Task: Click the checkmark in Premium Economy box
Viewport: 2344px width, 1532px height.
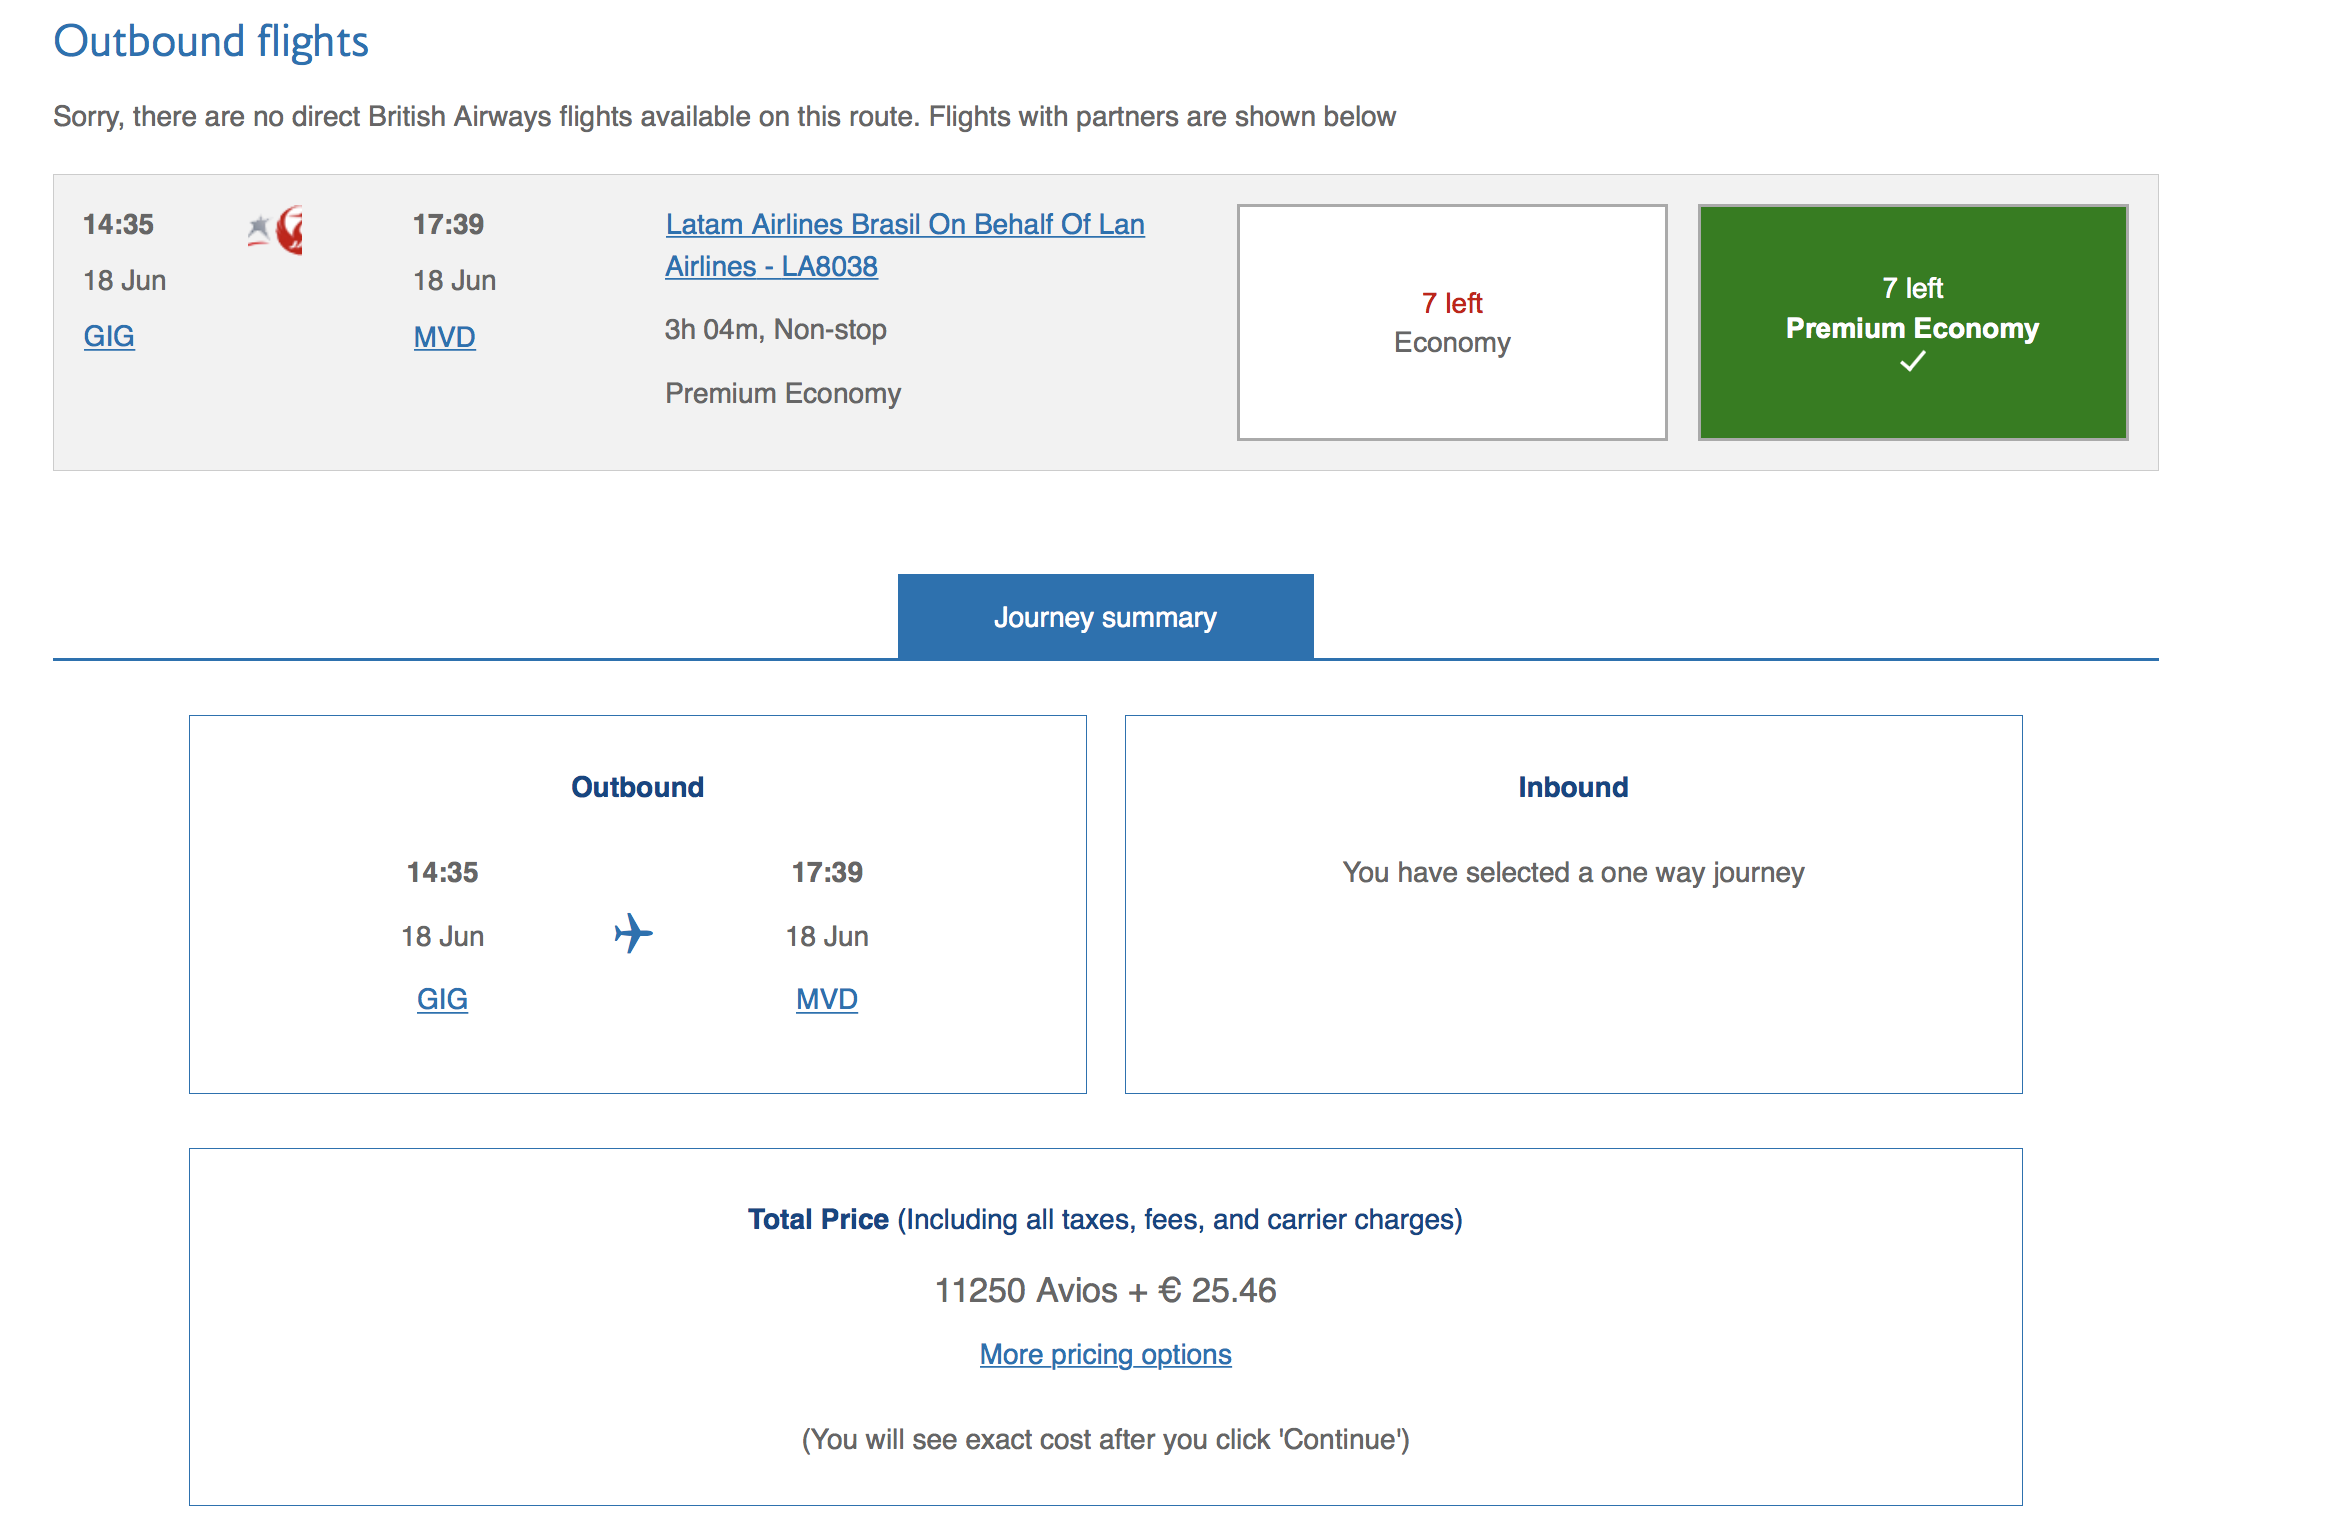Action: point(1912,362)
